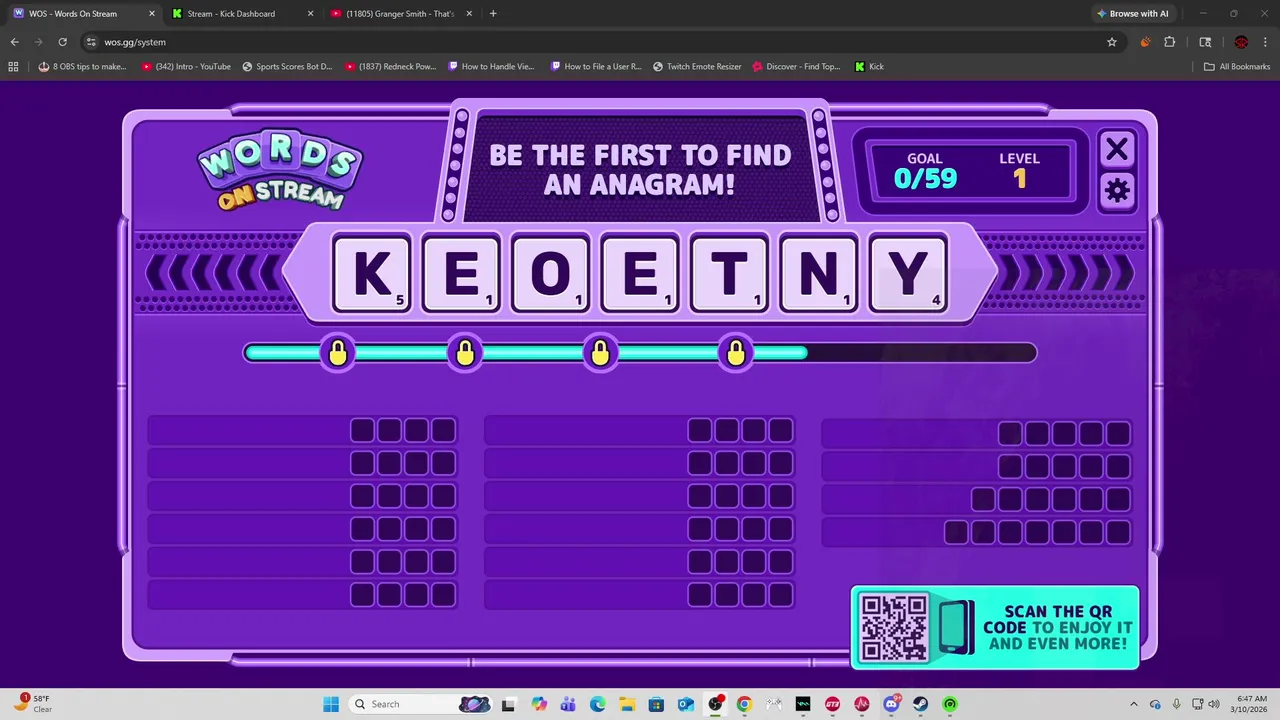Go back to the previous page

[x=14, y=42]
